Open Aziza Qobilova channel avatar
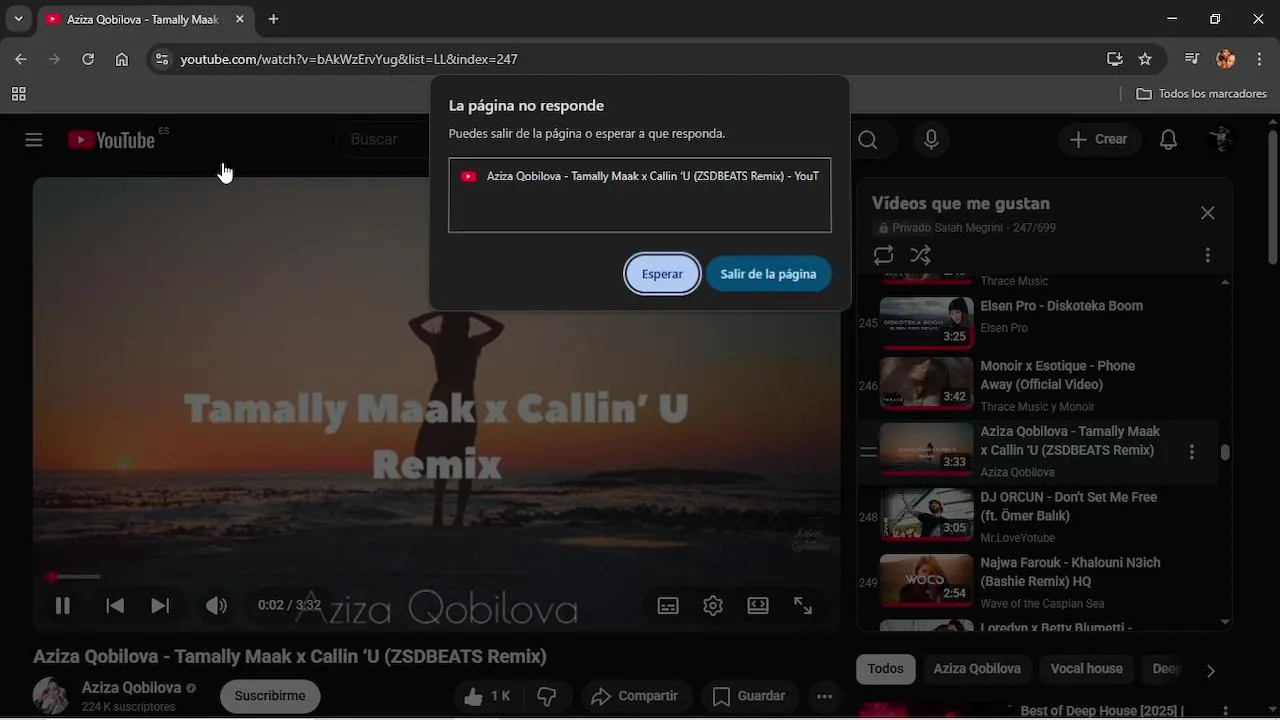 pyautogui.click(x=51, y=696)
